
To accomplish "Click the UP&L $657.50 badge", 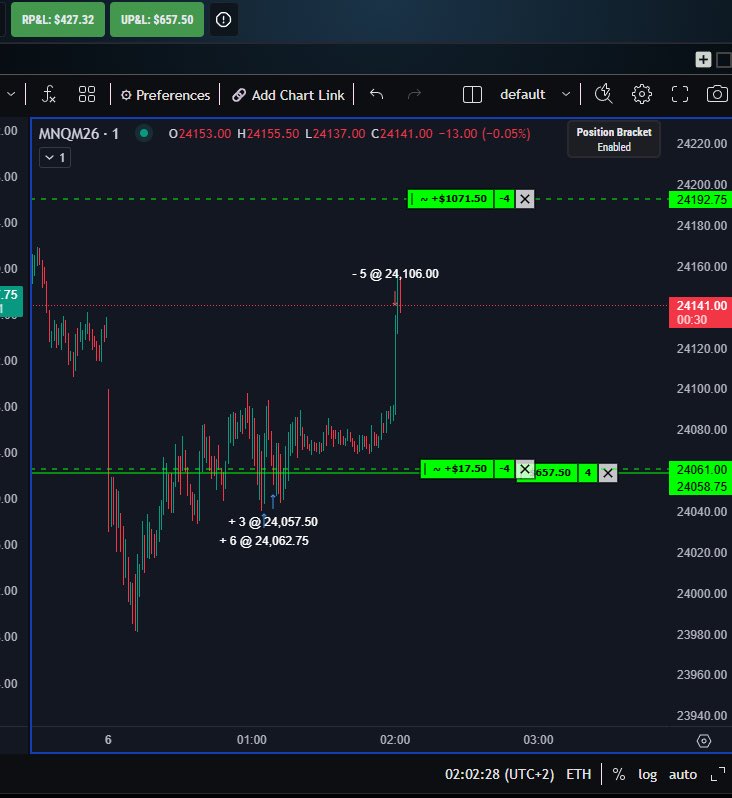I will [x=157, y=20].
